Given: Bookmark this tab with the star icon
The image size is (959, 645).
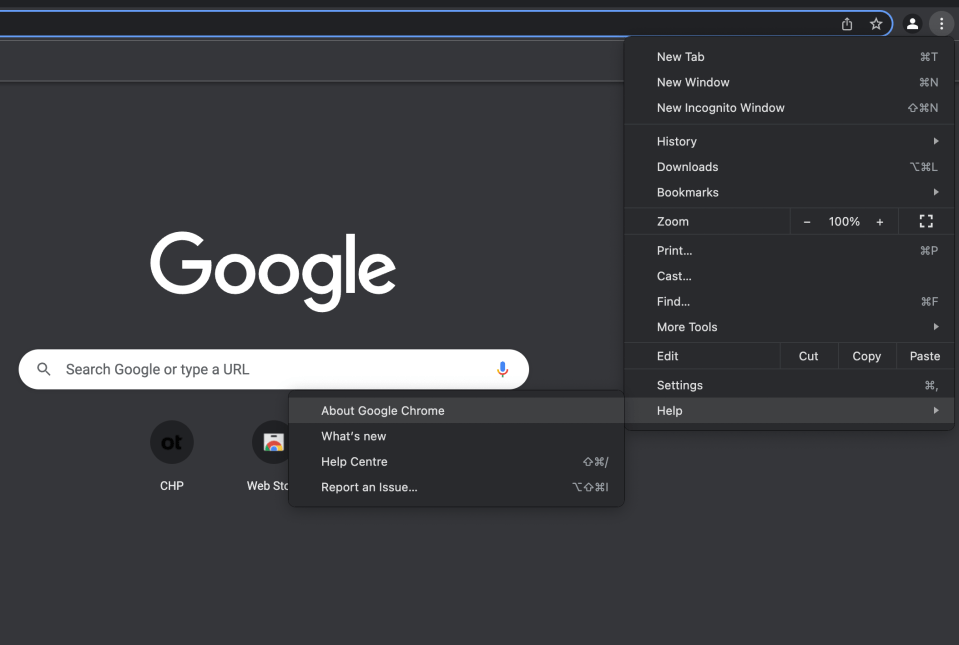Looking at the screenshot, I should [876, 24].
